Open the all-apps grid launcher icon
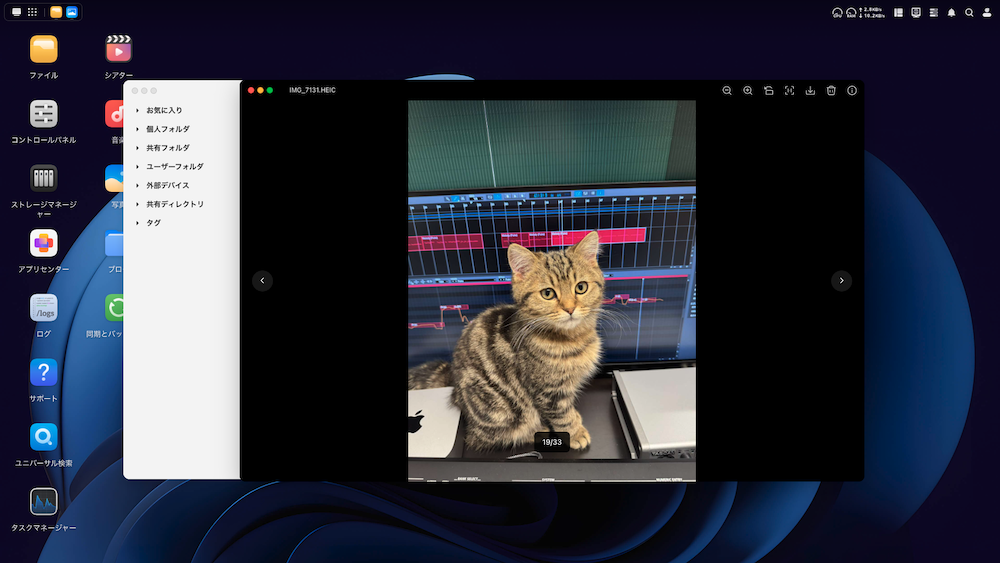This screenshot has height=563, width=1000. pos(32,12)
